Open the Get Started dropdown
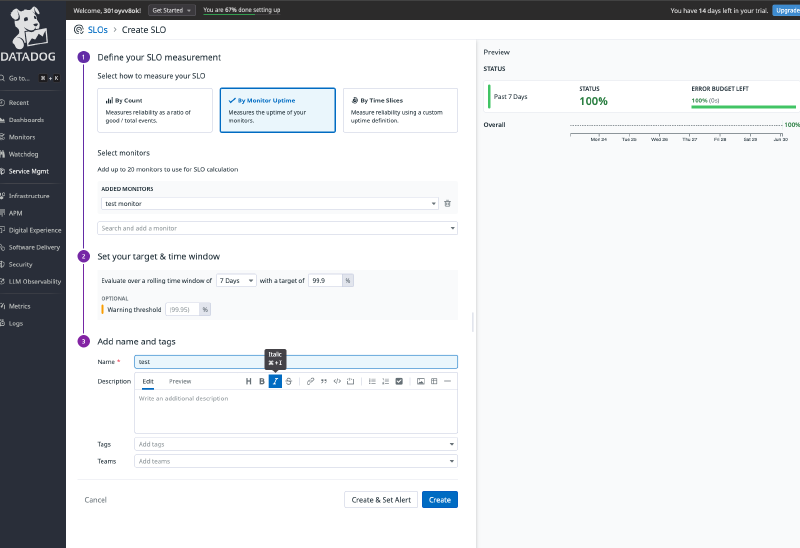Screen dimensions: 800x548 tap(171, 10)
